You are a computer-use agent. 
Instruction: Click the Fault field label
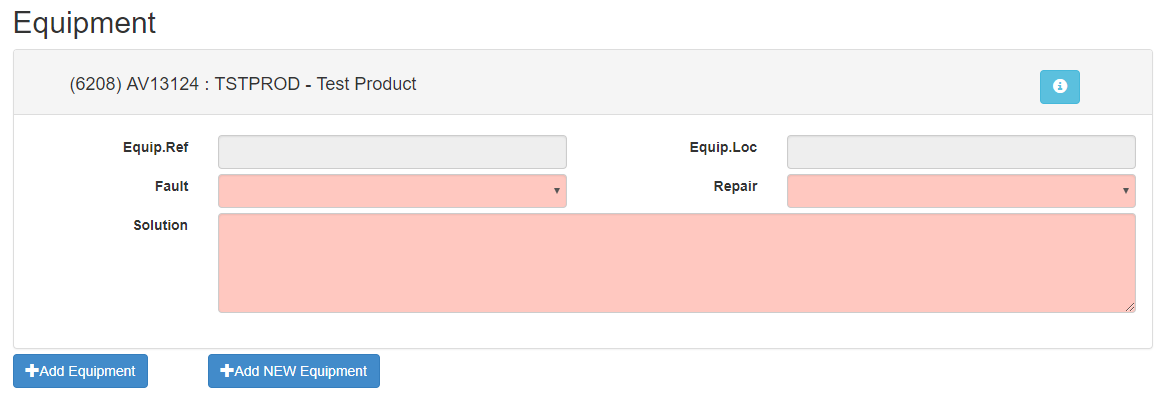[x=171, y=186]
